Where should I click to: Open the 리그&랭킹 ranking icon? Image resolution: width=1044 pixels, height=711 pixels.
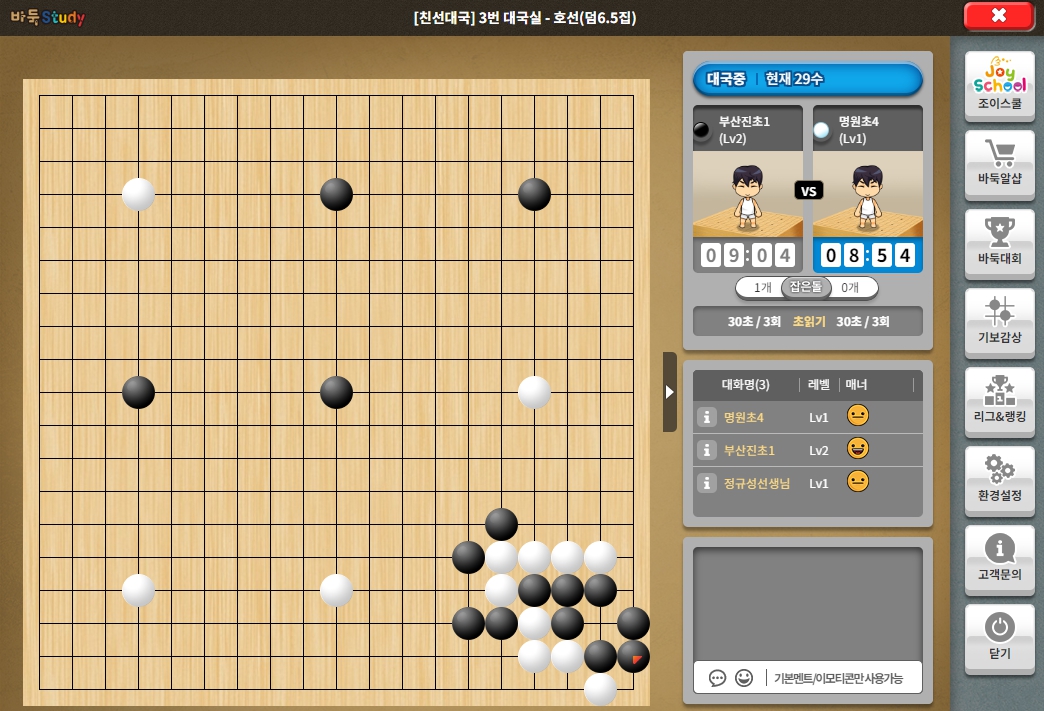click(x=999, y=402)
